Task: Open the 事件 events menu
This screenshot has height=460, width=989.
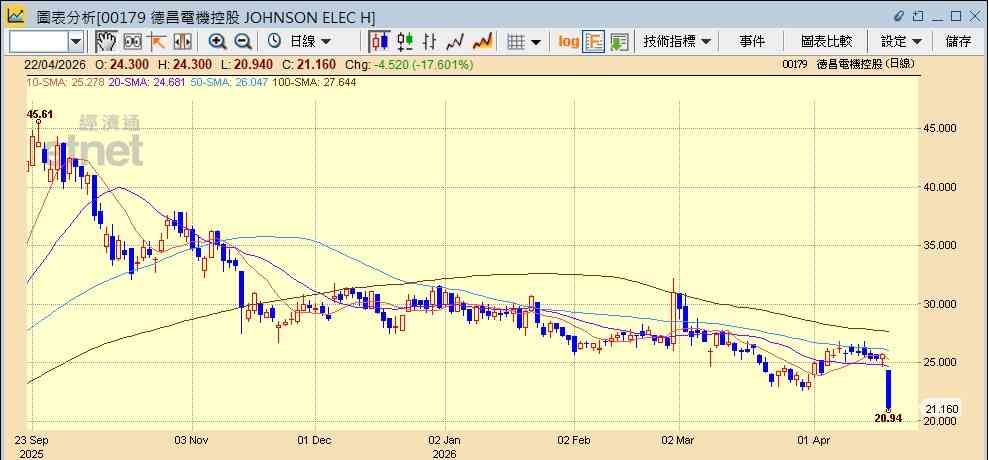Action: [752, 42]
